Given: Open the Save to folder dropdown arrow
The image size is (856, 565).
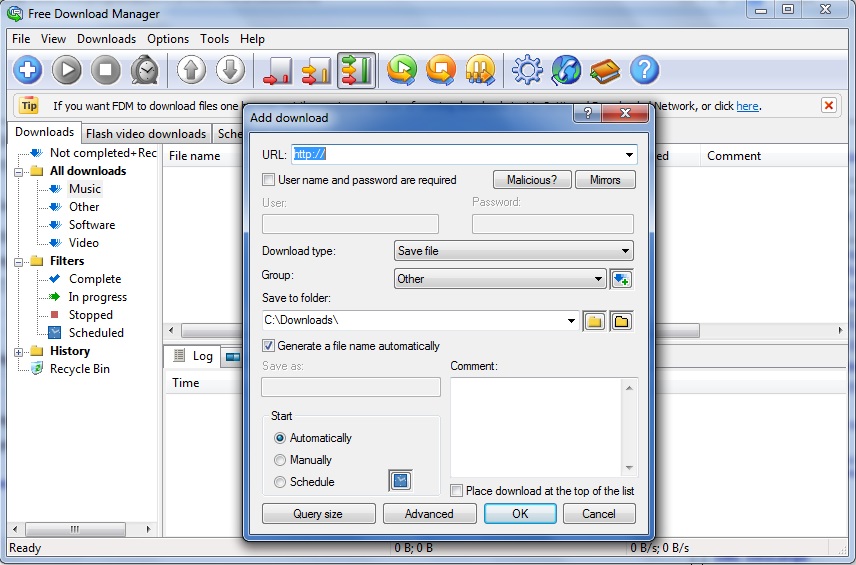Looking at the screenshot, I should 571,320.
